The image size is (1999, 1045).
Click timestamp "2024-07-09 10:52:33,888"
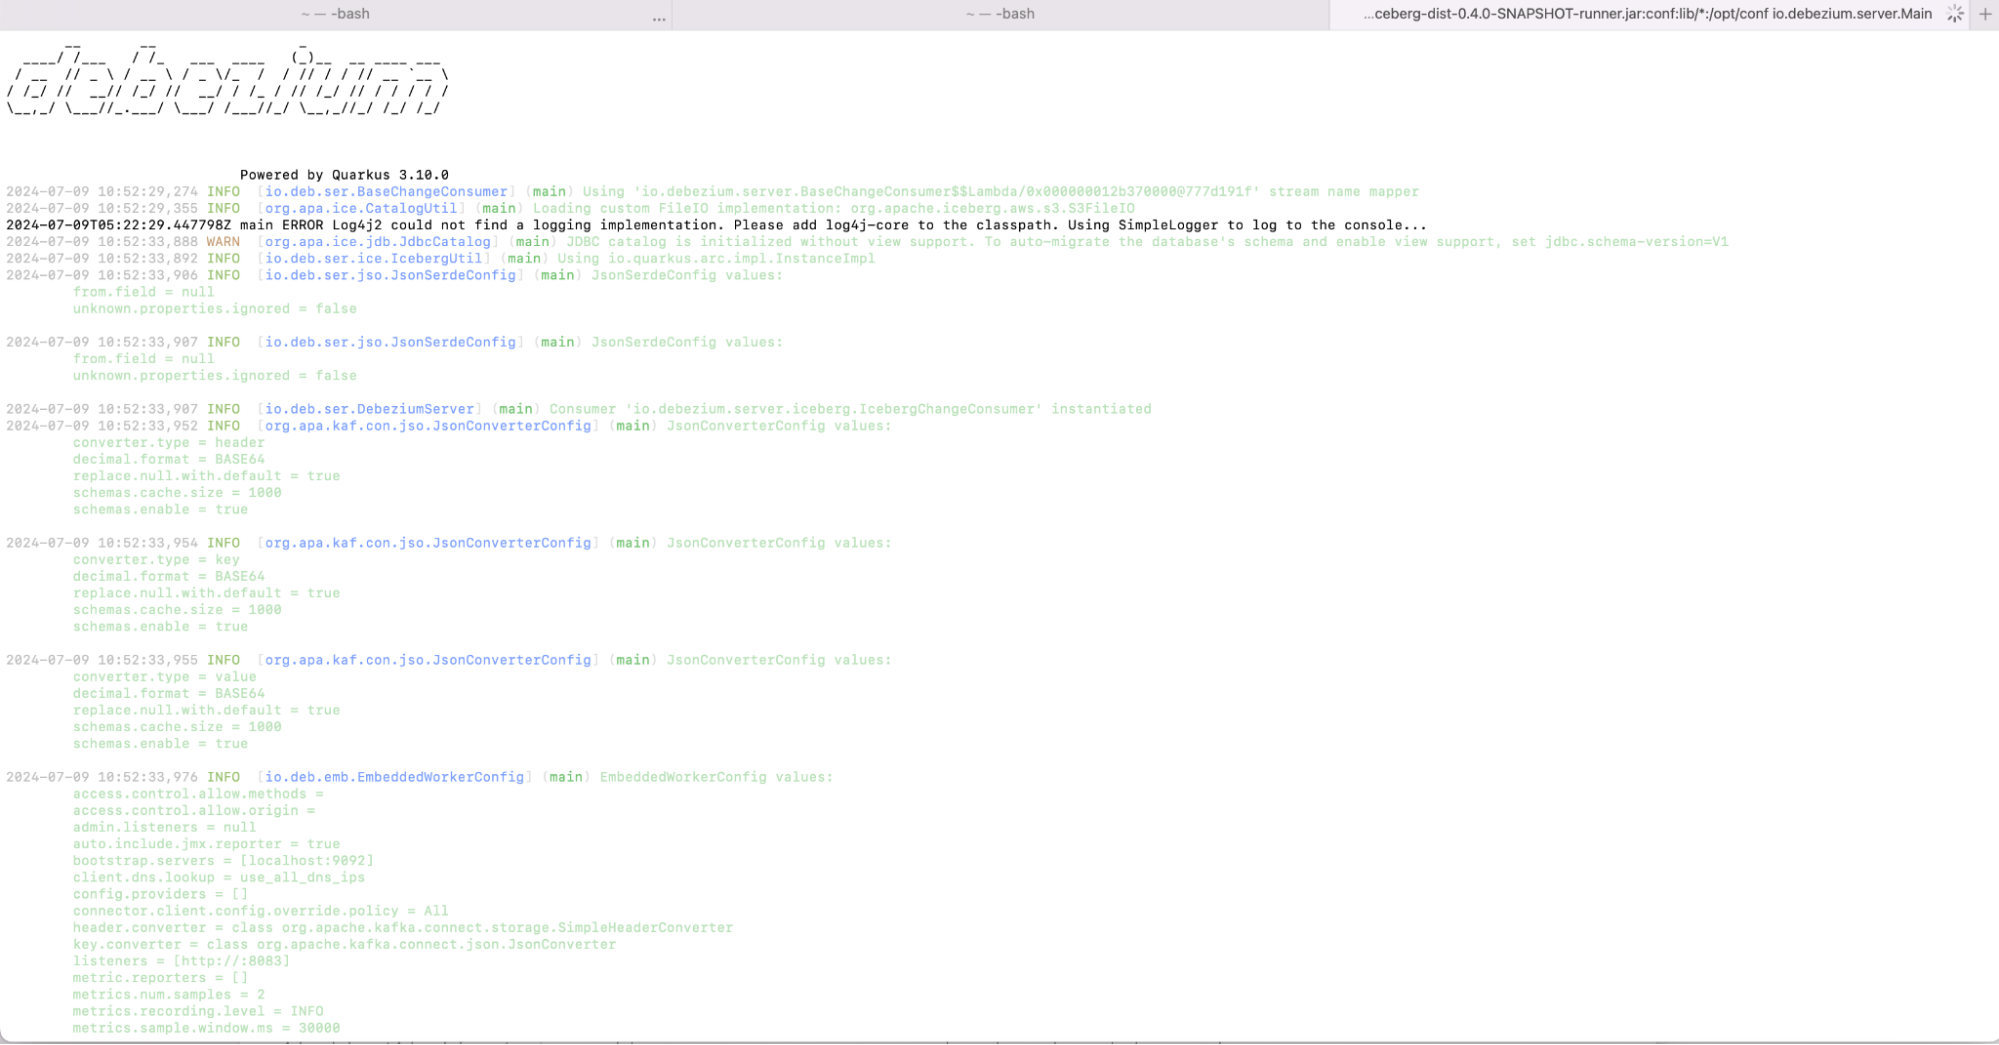click(102, 242)
